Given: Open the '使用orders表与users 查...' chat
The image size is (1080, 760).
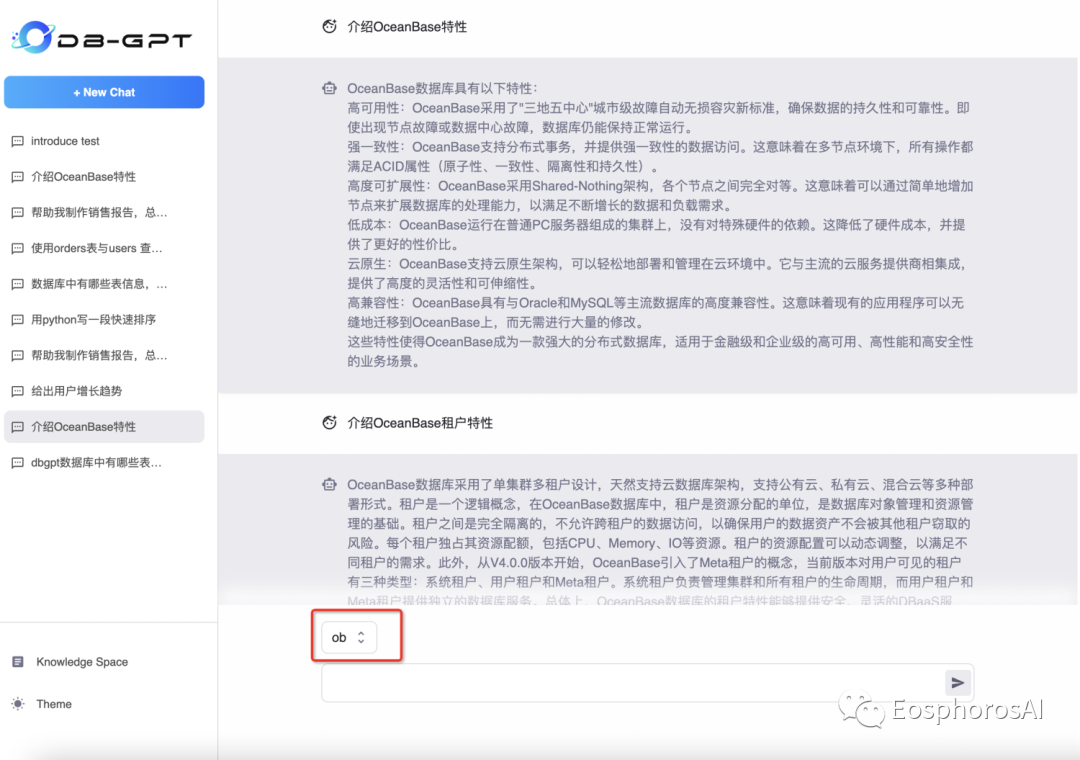Looking at the screenshot, I should pos(104,248).
